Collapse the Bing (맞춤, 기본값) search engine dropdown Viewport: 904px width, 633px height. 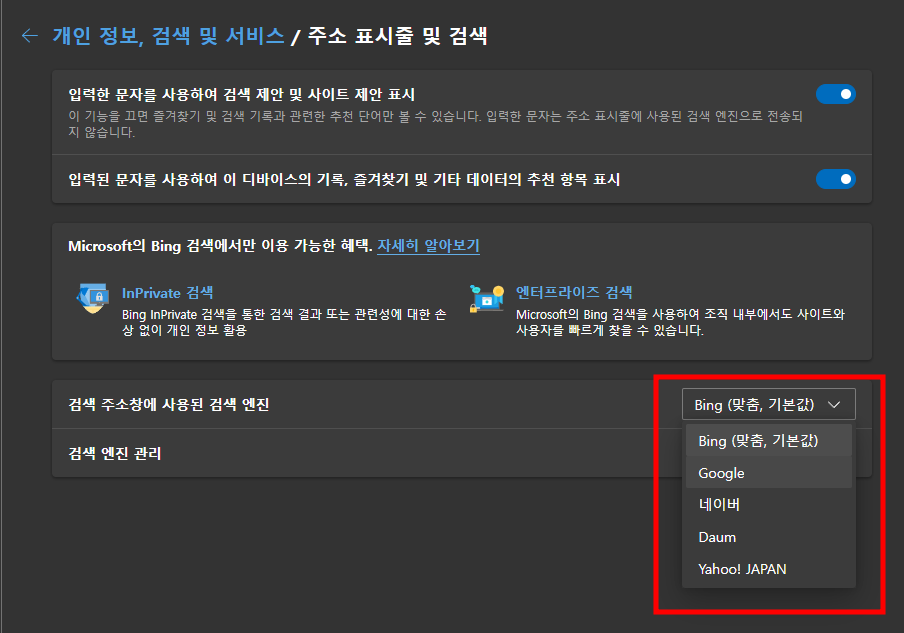[769, 404]
